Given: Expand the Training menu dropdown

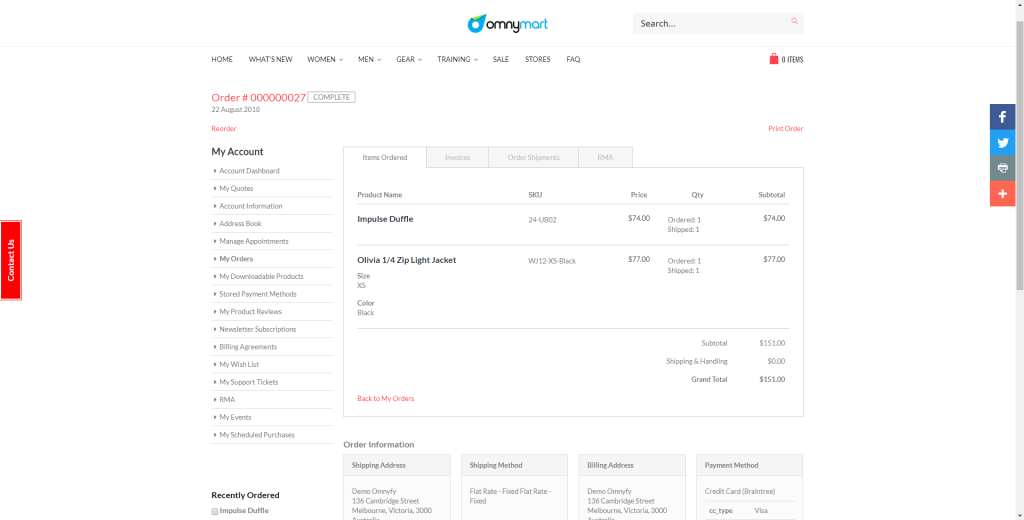Looking at the screenshot, I should pyautogui.click(x=458, y=59).
